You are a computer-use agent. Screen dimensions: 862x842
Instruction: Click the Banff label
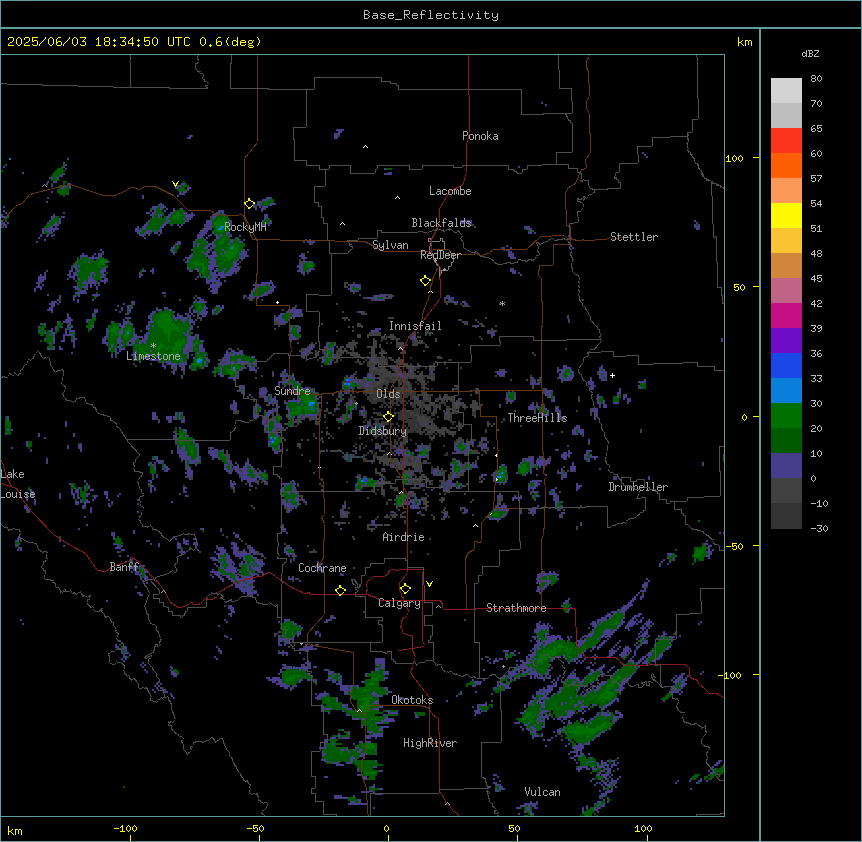124,567
